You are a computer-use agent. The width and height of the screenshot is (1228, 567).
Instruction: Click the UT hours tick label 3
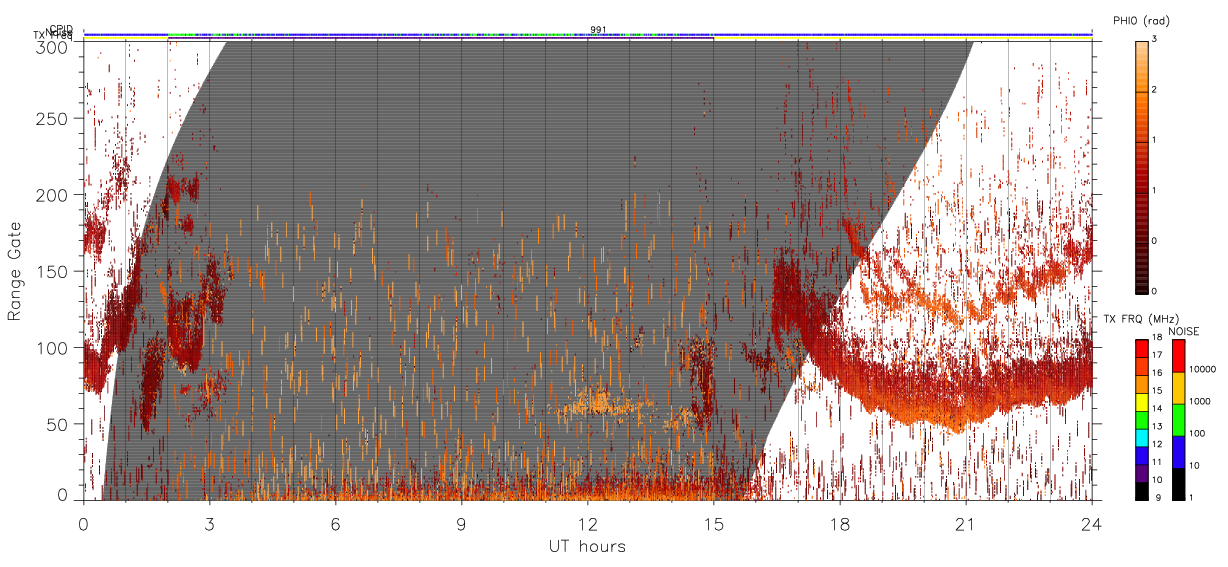210,524
